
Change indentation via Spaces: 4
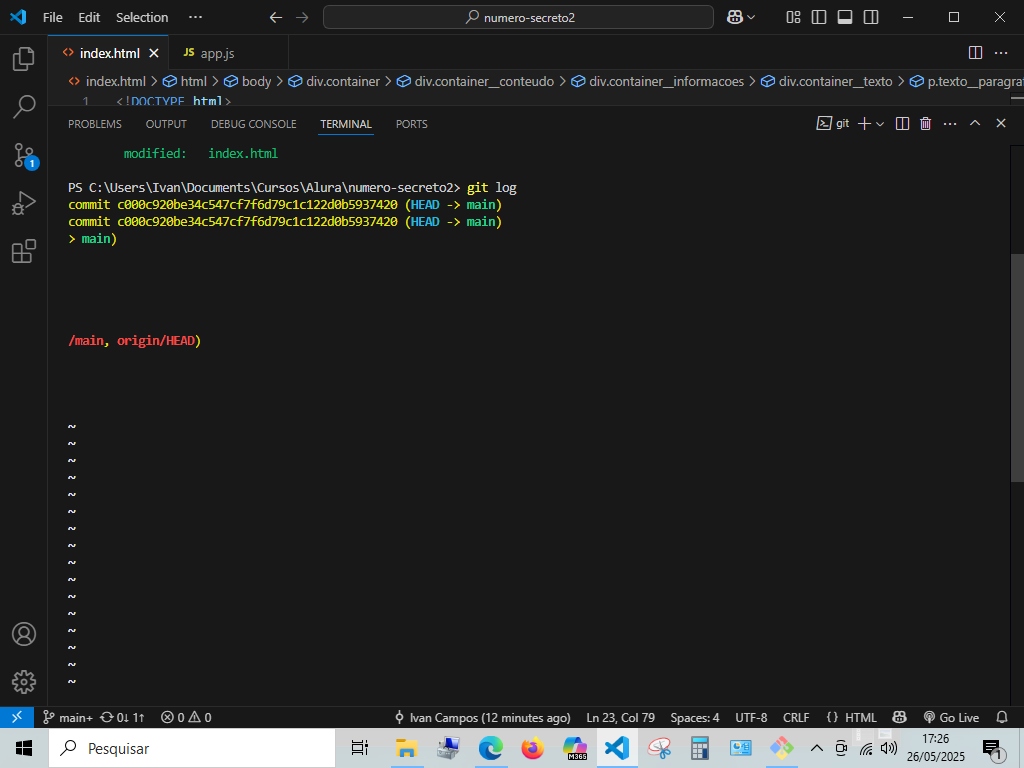695,717
